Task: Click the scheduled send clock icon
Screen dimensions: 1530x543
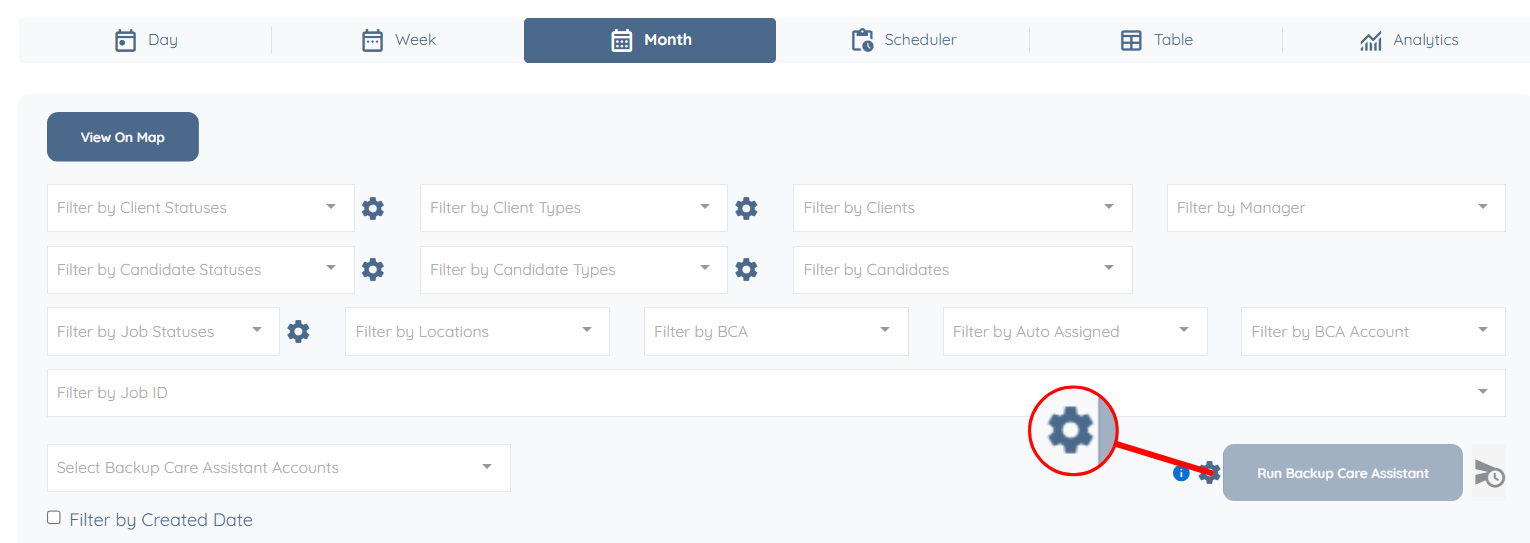Action: click(1489, 473)
